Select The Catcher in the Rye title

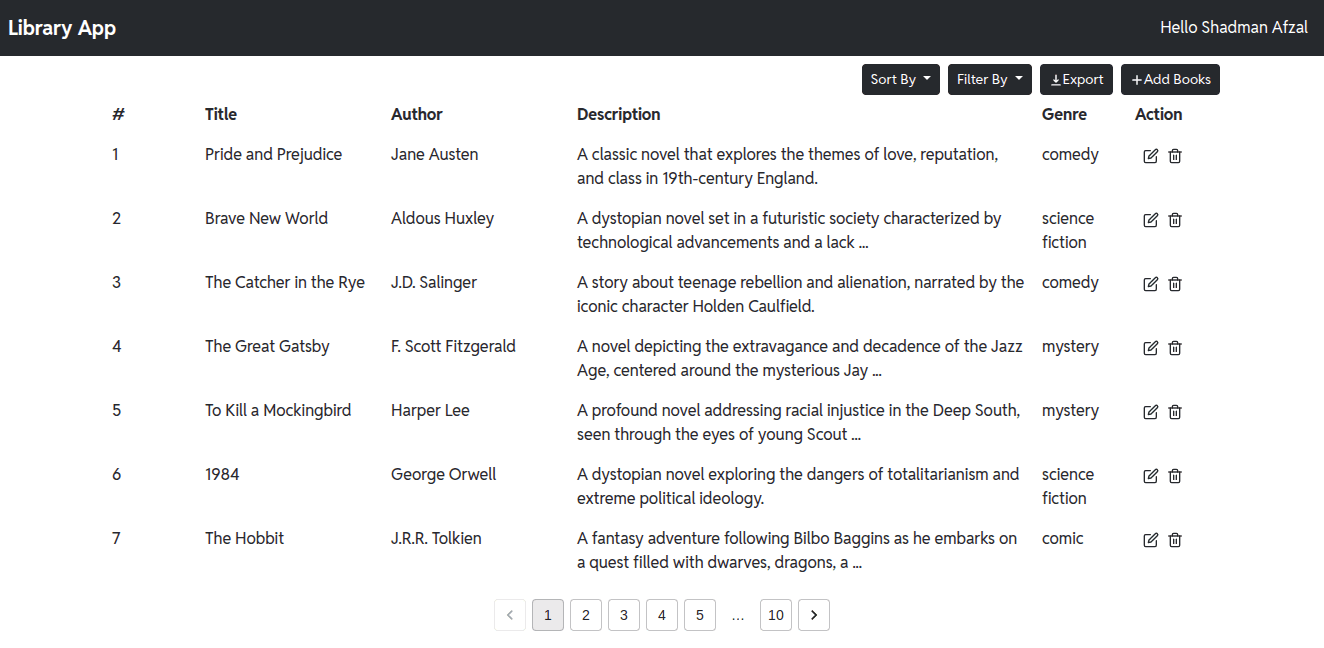pyautogui.click(x=285, y=282)
